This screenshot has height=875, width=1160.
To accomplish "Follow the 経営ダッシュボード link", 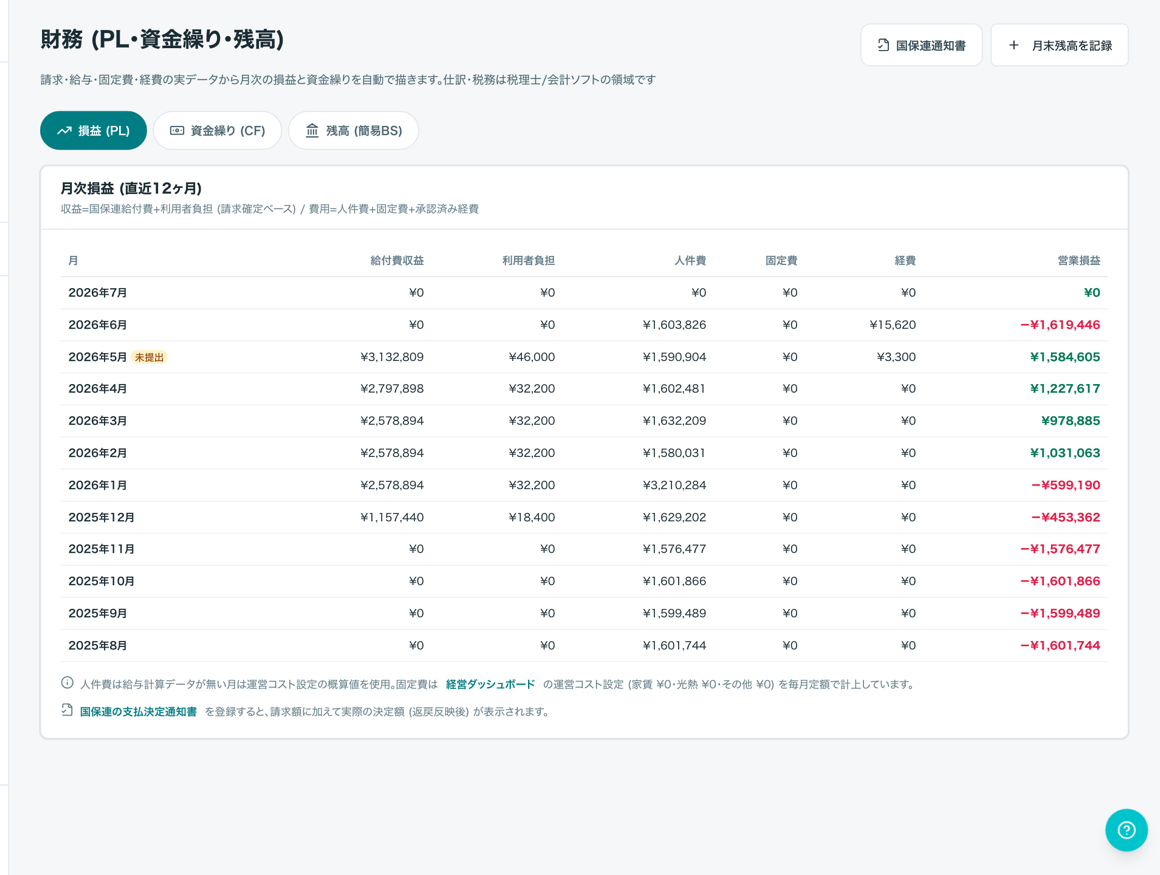I will (x=490, y=684).
